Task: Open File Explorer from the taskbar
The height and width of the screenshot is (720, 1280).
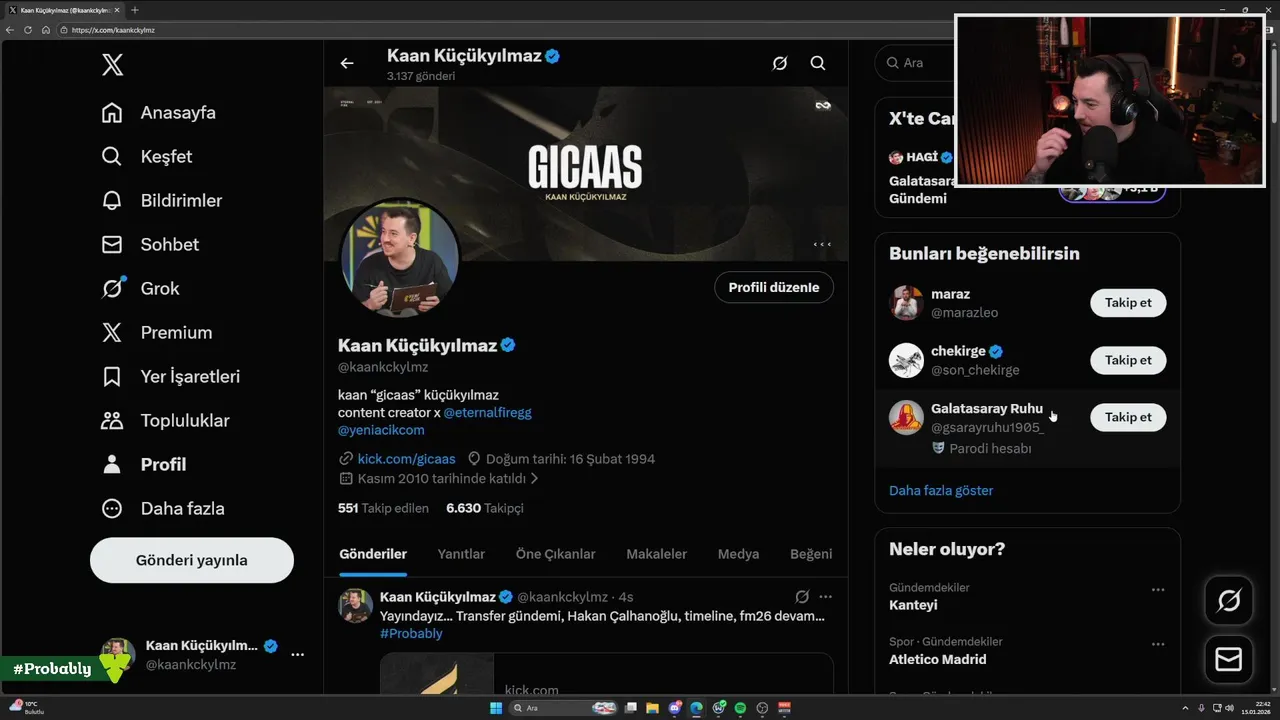Action: point(652,708)
